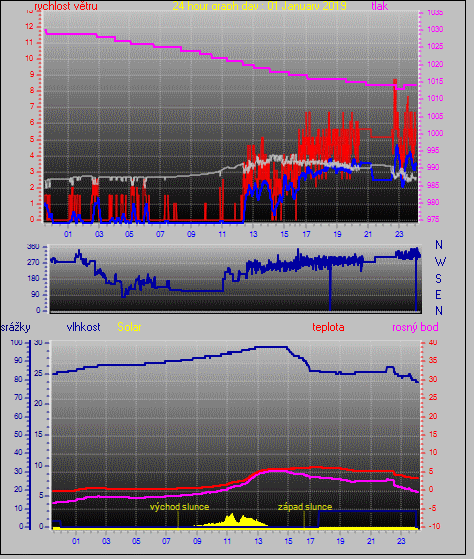Click the 'srážky' rainfall legend label

click(15, 327)
